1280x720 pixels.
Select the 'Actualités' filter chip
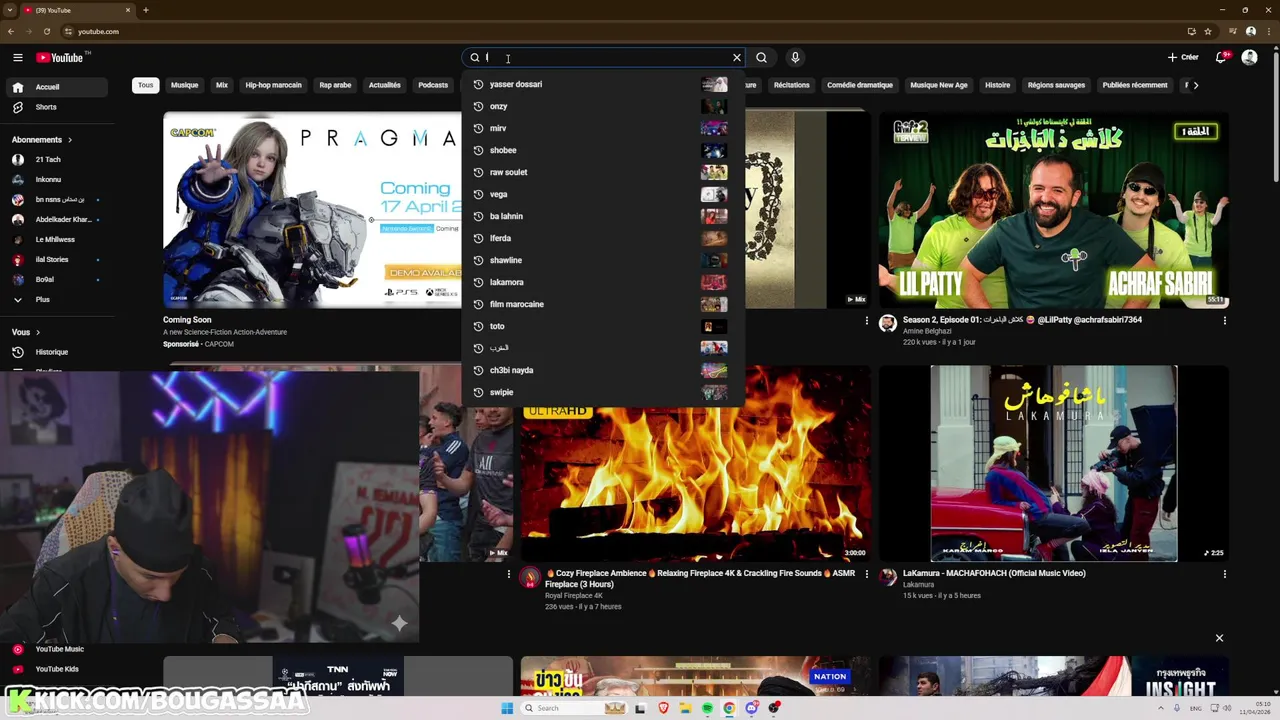pos(385,85)
